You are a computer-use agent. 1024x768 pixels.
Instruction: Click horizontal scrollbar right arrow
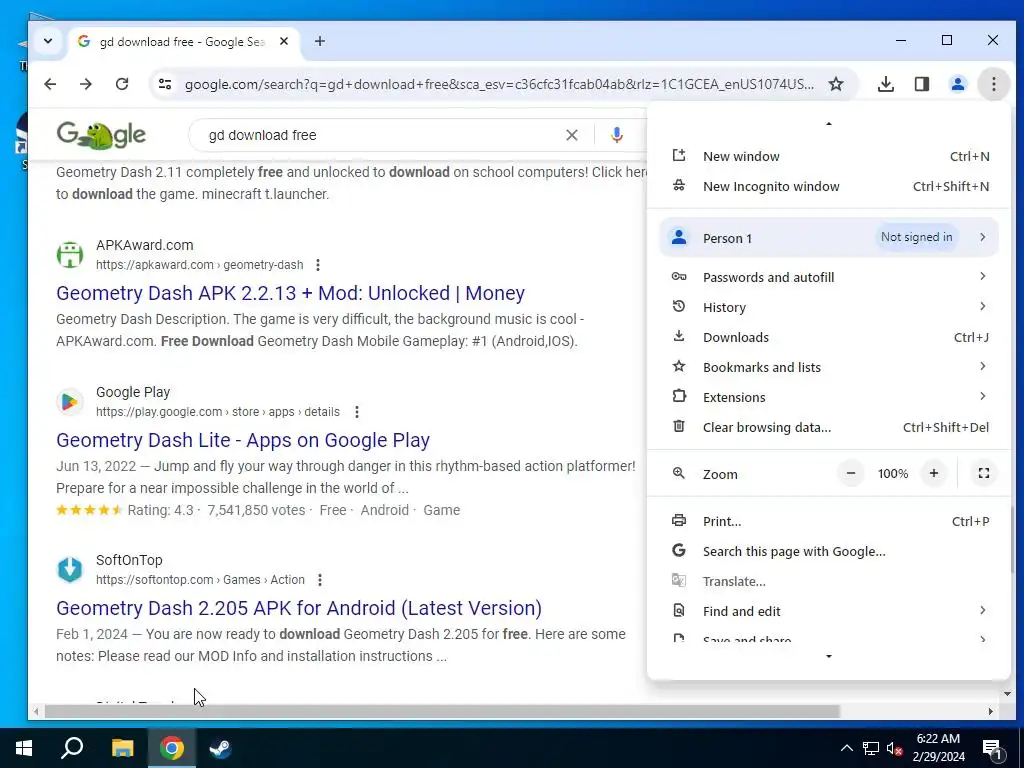click(x=991, y=711)
